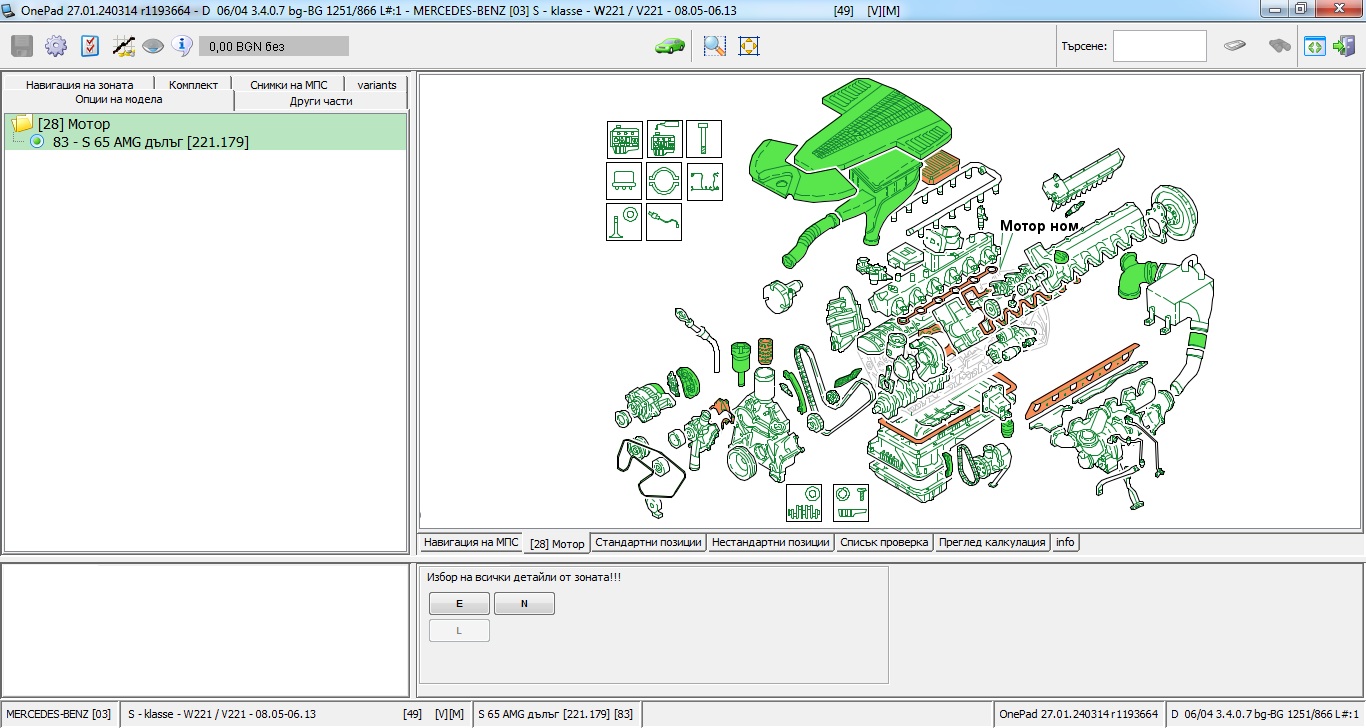Open the Снимки на МПС tab

[x=289, y=85]
